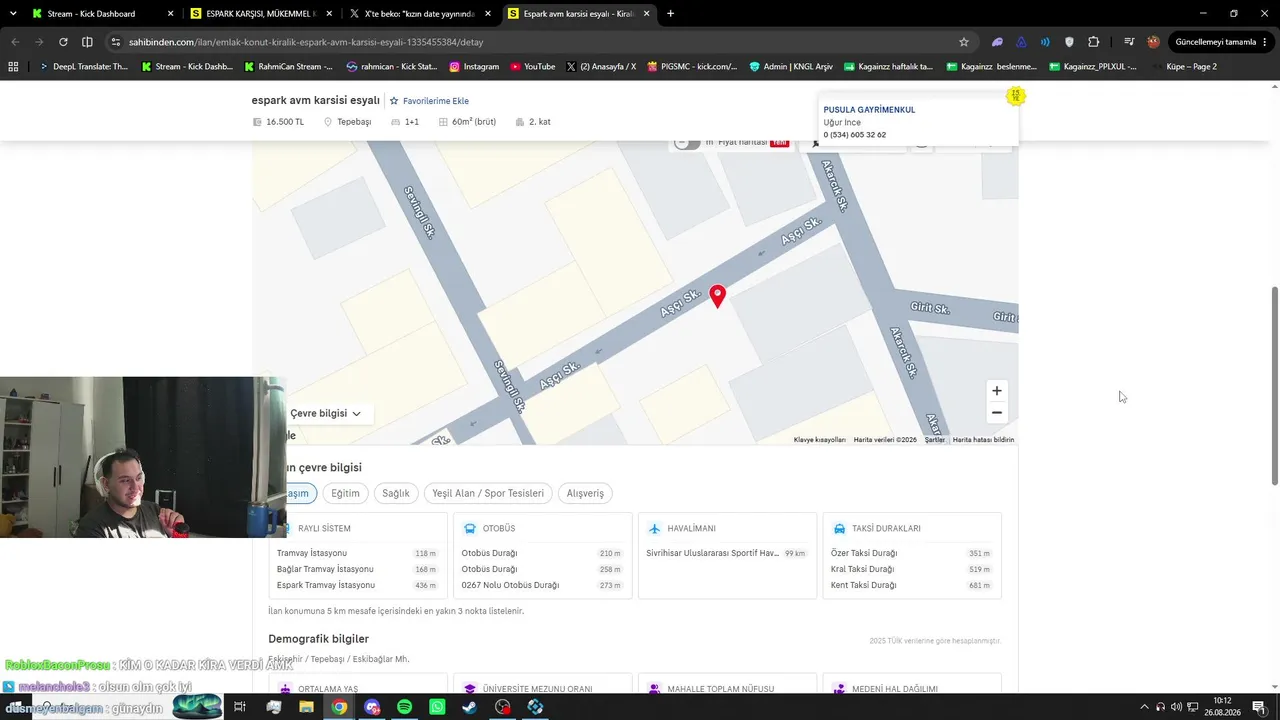Open Klavye kısayolları on the map
This screenshot has width=1280, height=720.
point(820,440)
